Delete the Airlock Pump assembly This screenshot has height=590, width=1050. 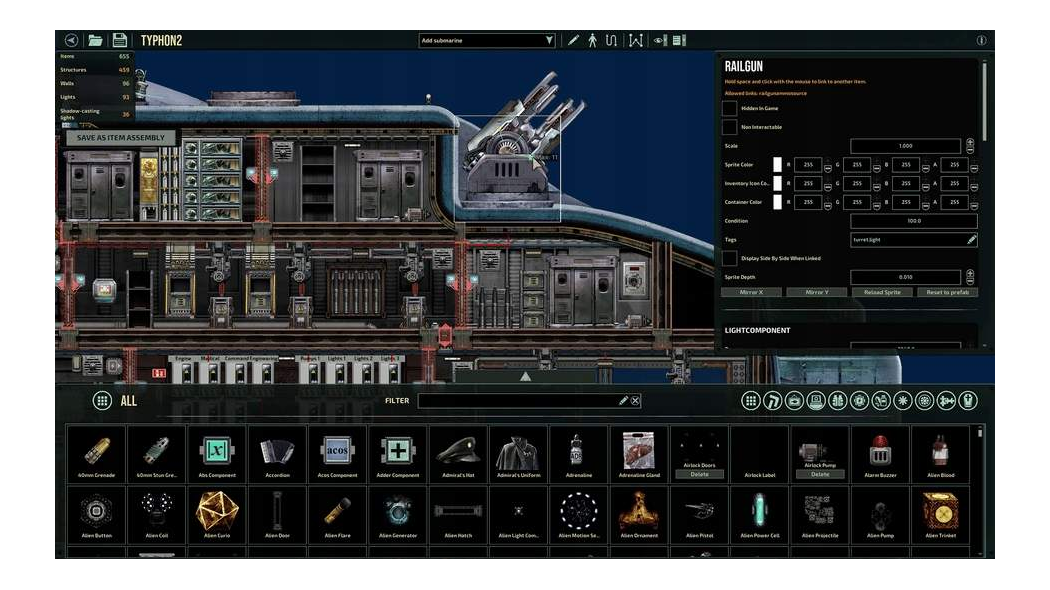point(820,474)
